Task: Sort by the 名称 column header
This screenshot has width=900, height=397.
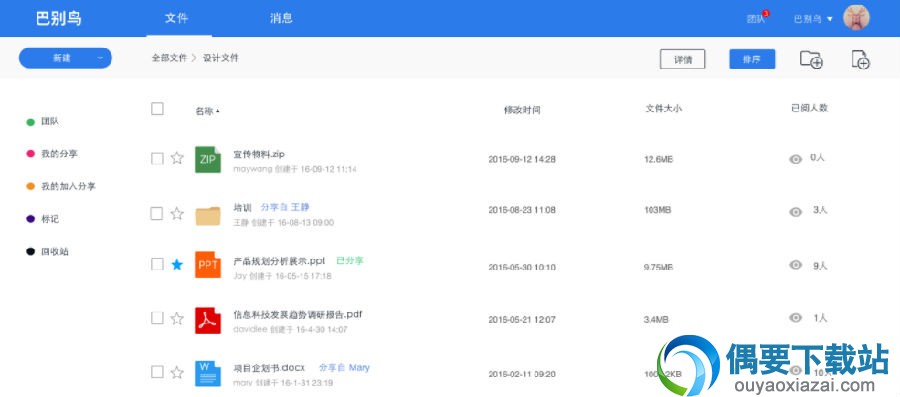Action: pos(207,111)
